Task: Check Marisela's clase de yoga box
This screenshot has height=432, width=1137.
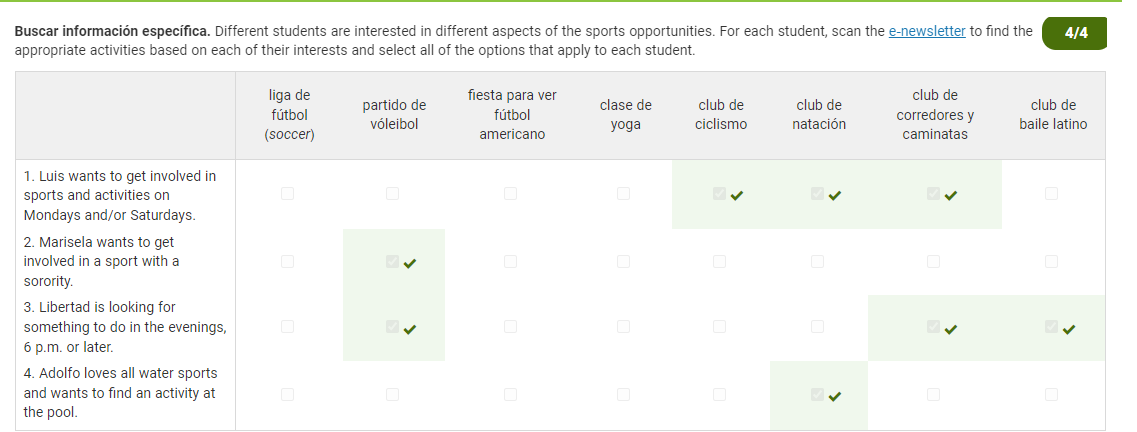Action: (x=623, y=262)
